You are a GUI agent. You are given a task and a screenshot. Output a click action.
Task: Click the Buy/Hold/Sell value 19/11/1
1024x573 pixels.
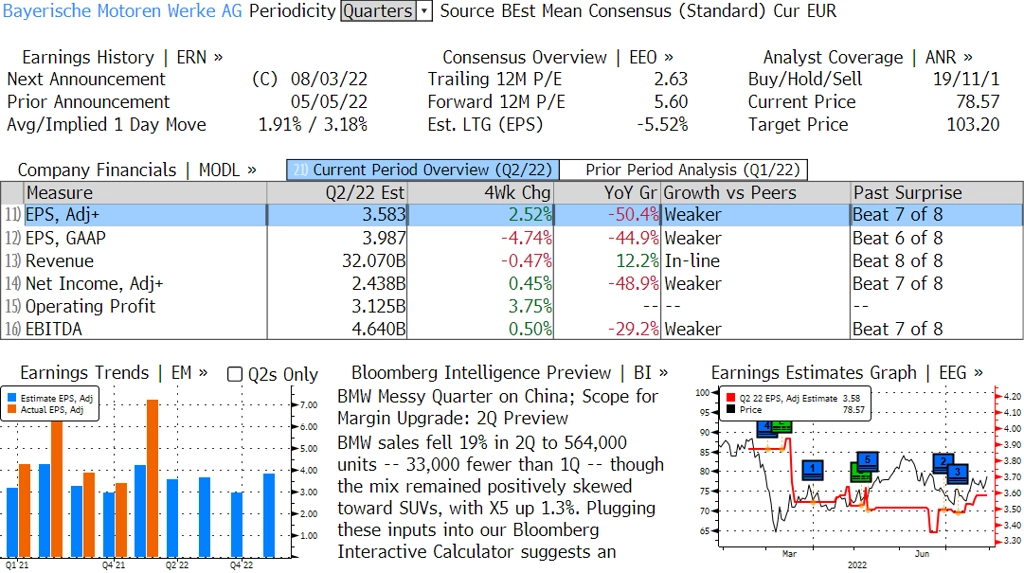[x=966, y=79]
